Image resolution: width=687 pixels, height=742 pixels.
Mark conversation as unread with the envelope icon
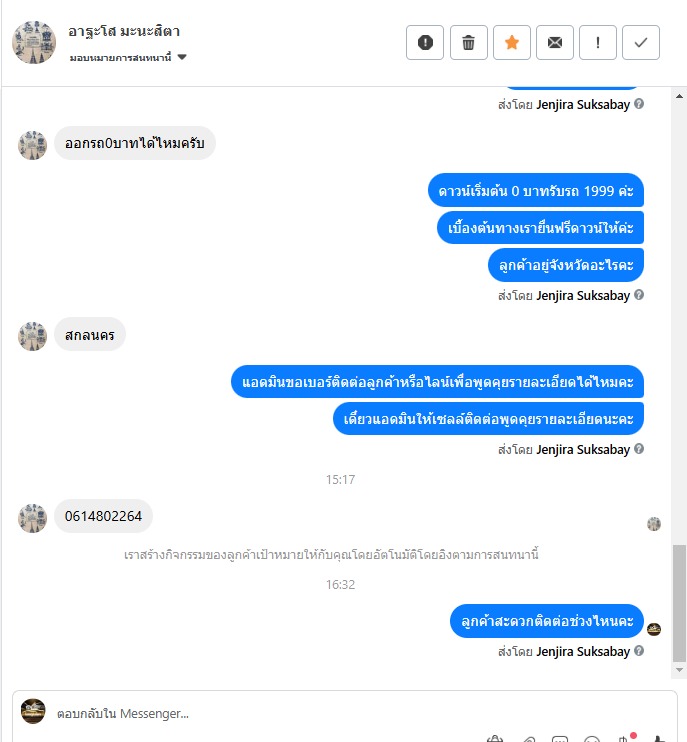(555, 43)
